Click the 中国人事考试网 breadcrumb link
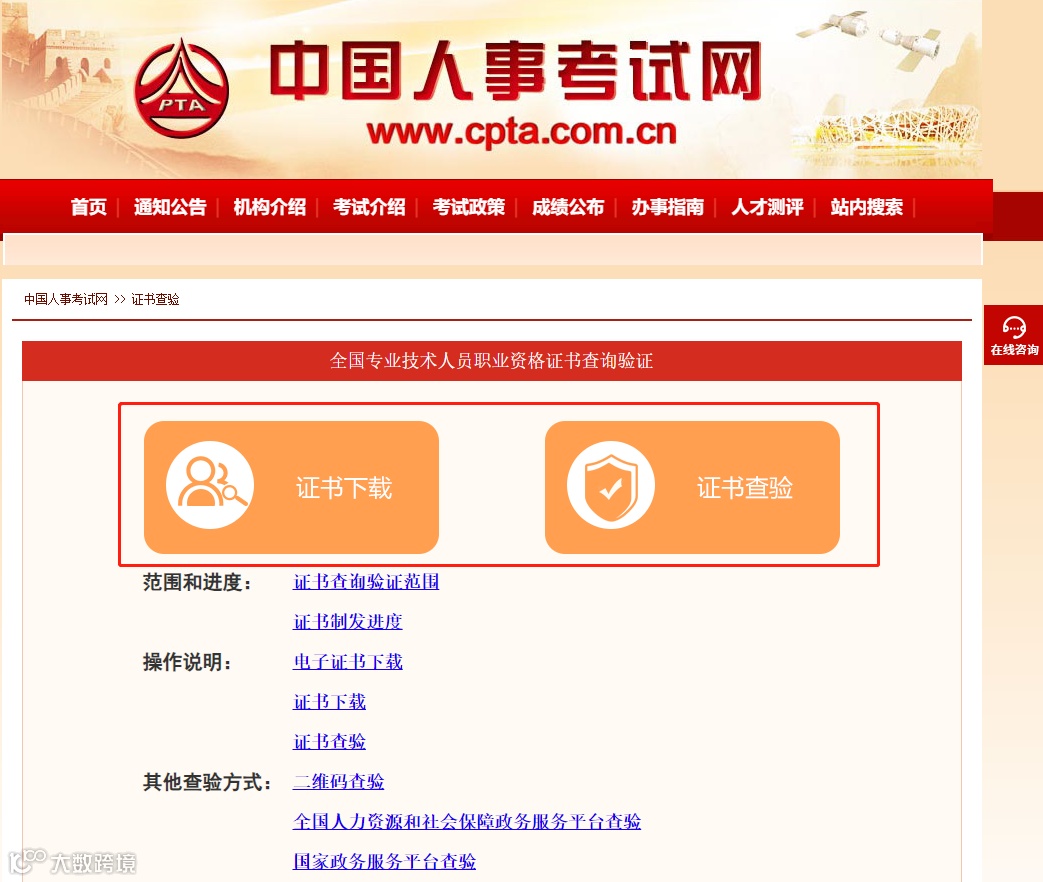Image resolution: width=1043 pixels, height=882 pixels. pos(66,299)
